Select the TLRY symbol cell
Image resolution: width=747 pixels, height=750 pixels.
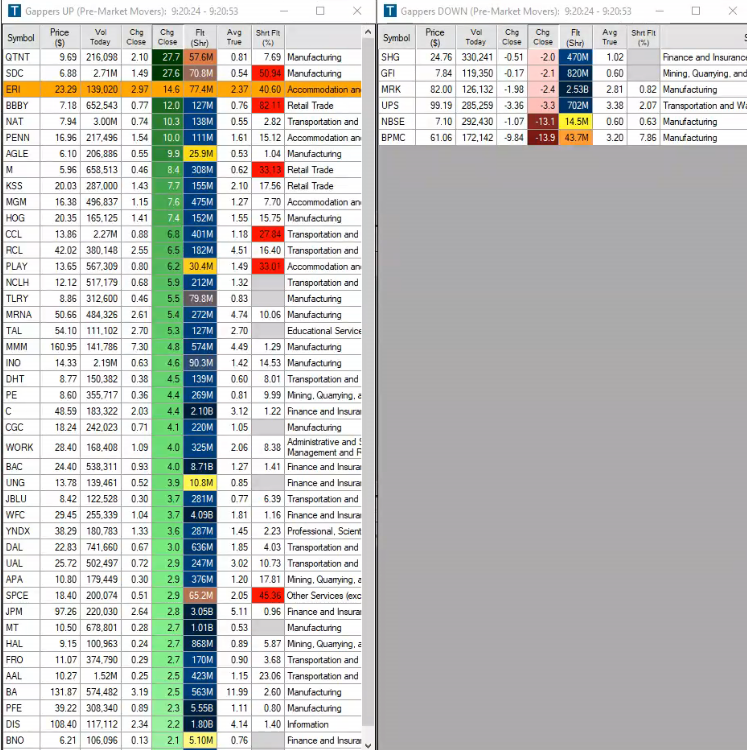21,298
